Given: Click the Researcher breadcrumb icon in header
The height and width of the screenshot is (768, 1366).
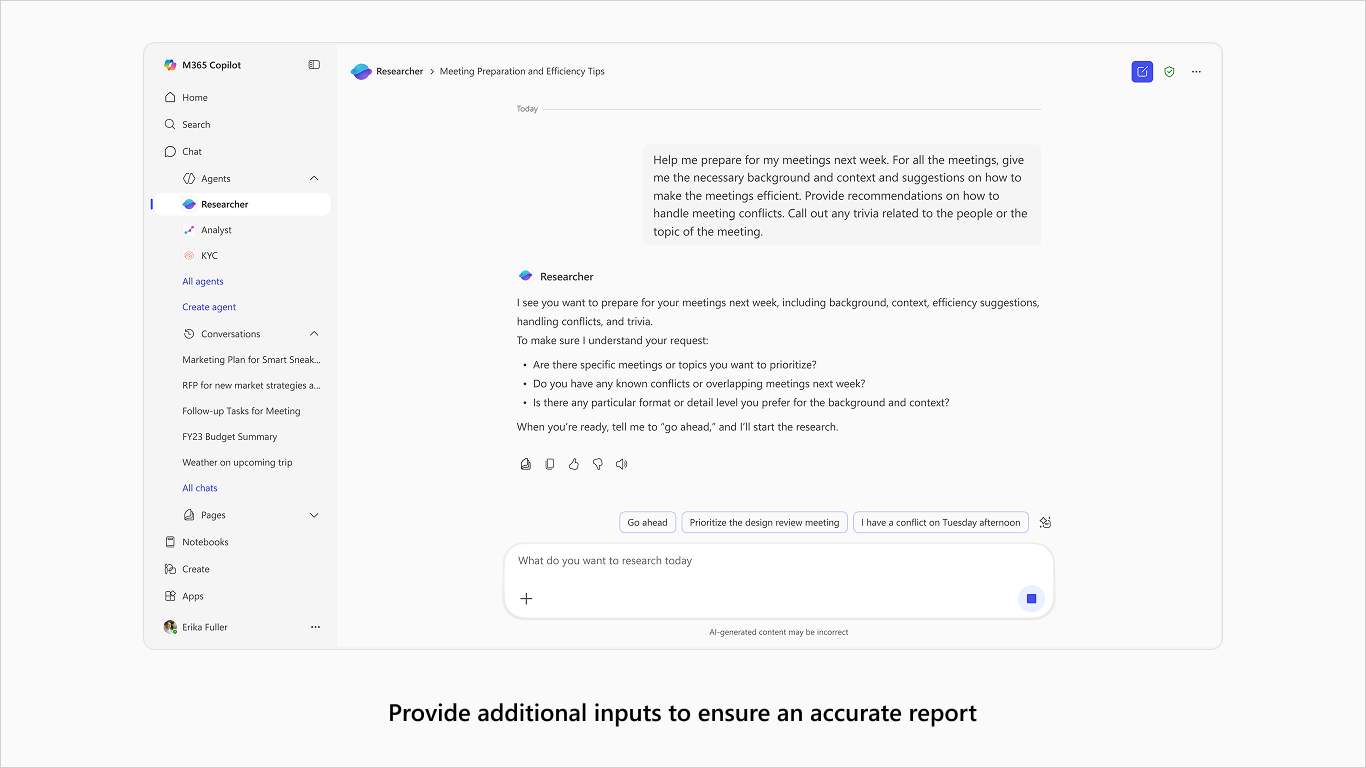Looking at the screenshot, I should click(x=361, y=72).
